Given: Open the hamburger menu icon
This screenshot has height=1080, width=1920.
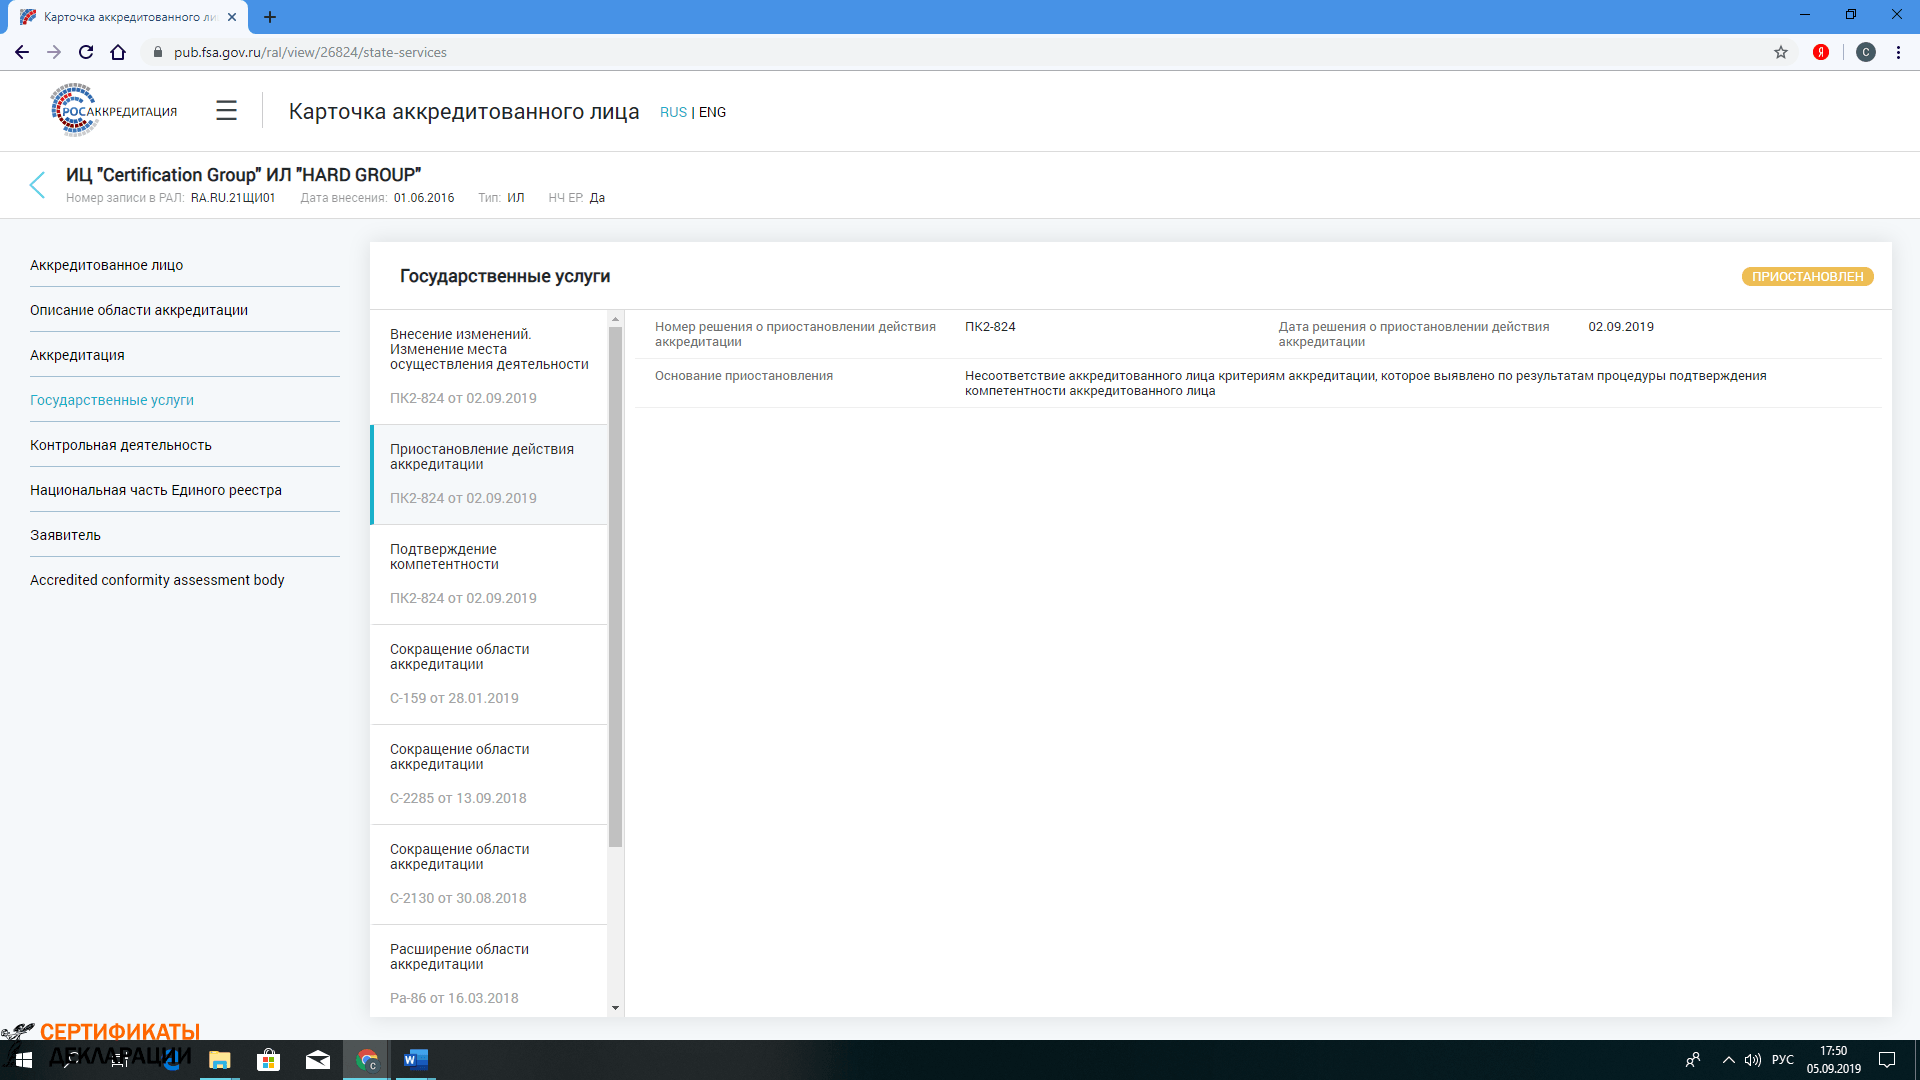Looking at the screenshot, I should coord(227,109).
